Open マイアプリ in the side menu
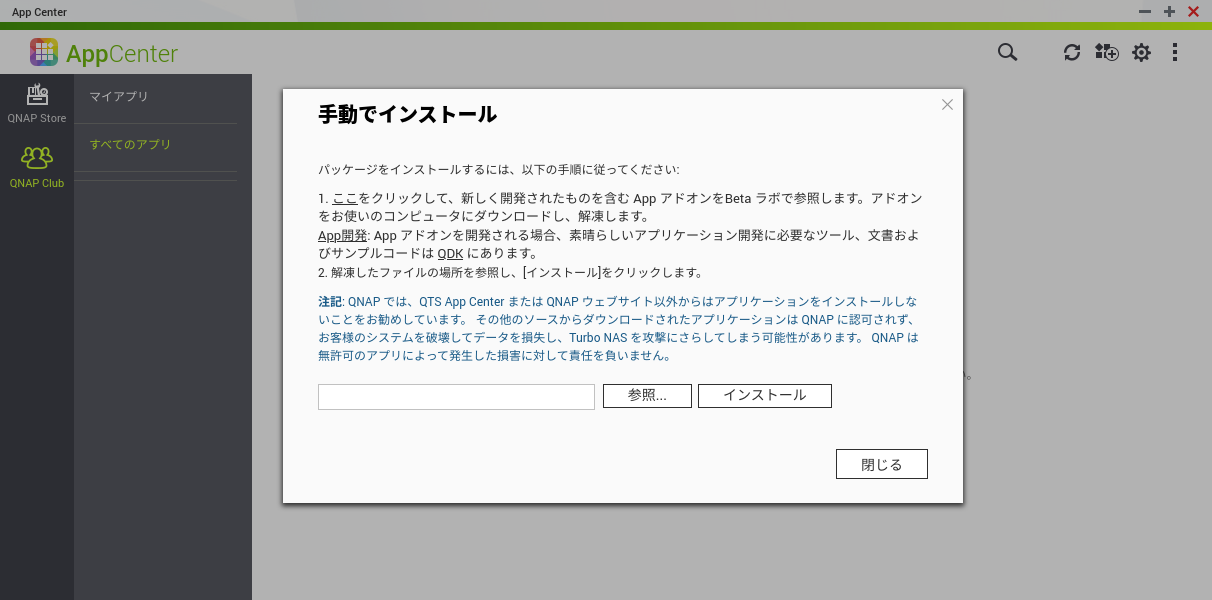The height and width of the screenshot is (600, 1212). coord(119,97)
